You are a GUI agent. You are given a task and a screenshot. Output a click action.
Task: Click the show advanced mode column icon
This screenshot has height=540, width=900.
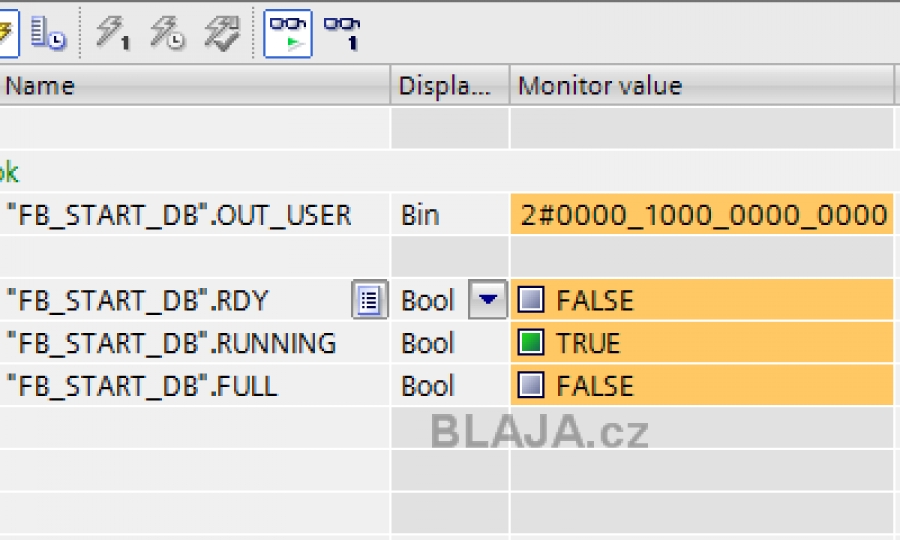pyautogui.click(x=48, y=33)
